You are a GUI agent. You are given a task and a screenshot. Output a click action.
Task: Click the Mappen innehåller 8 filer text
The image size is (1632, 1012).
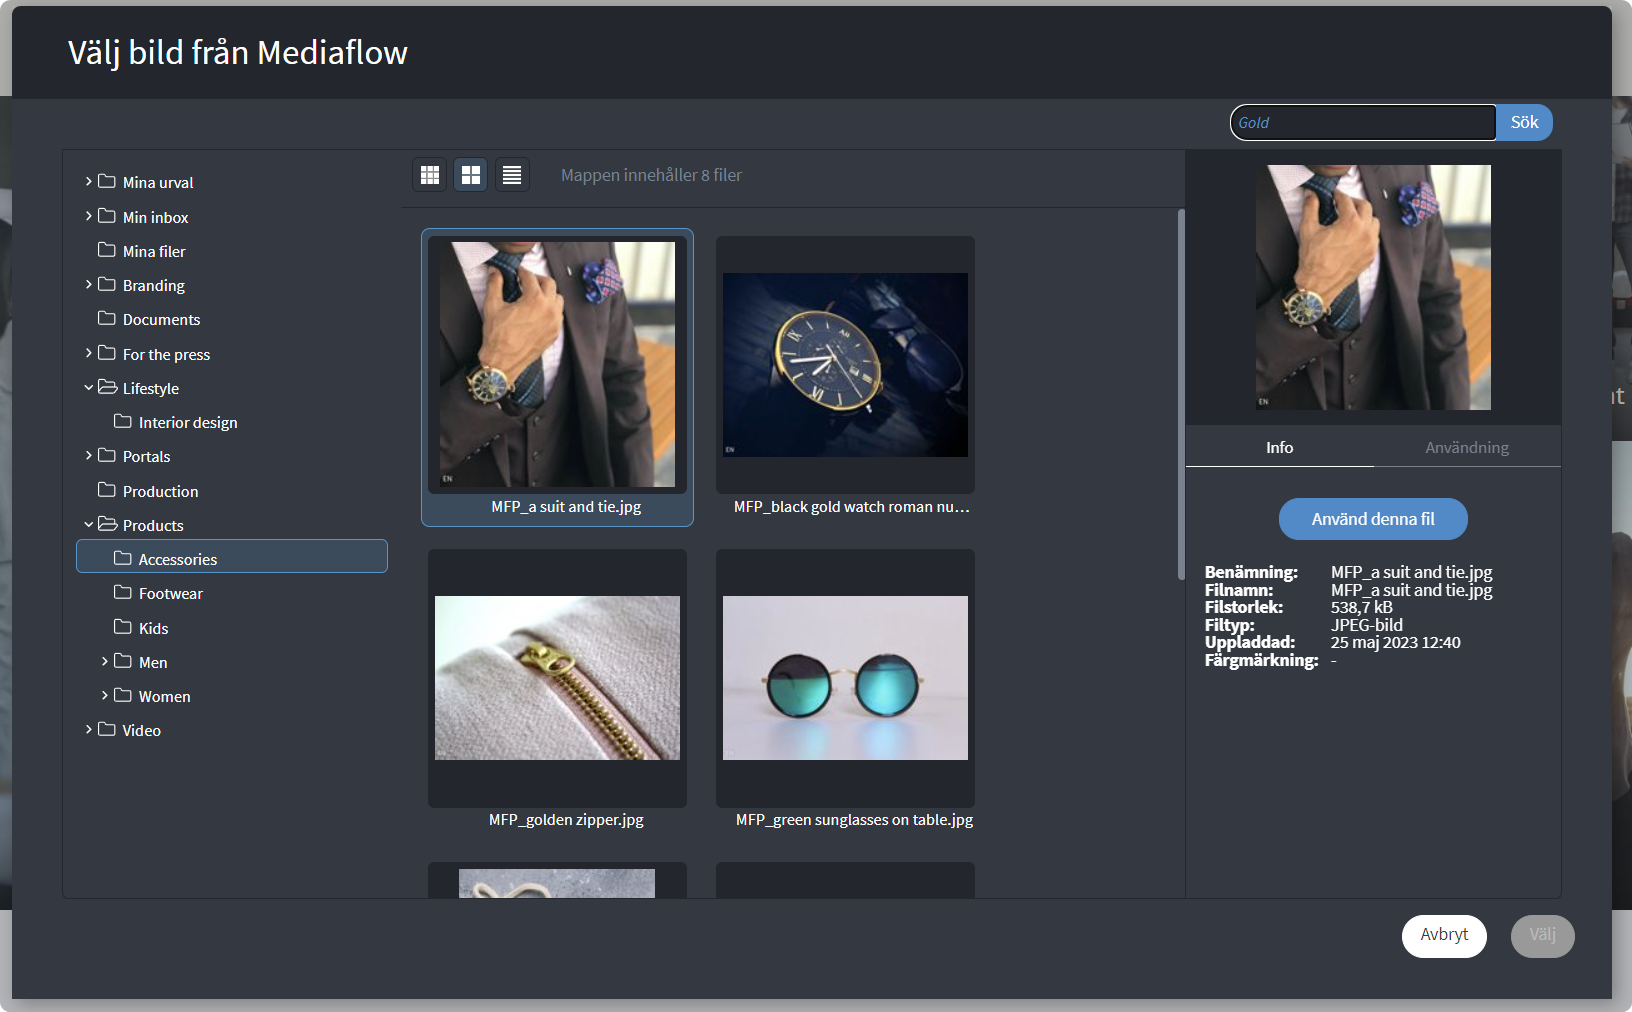click(x=651, y=175)
